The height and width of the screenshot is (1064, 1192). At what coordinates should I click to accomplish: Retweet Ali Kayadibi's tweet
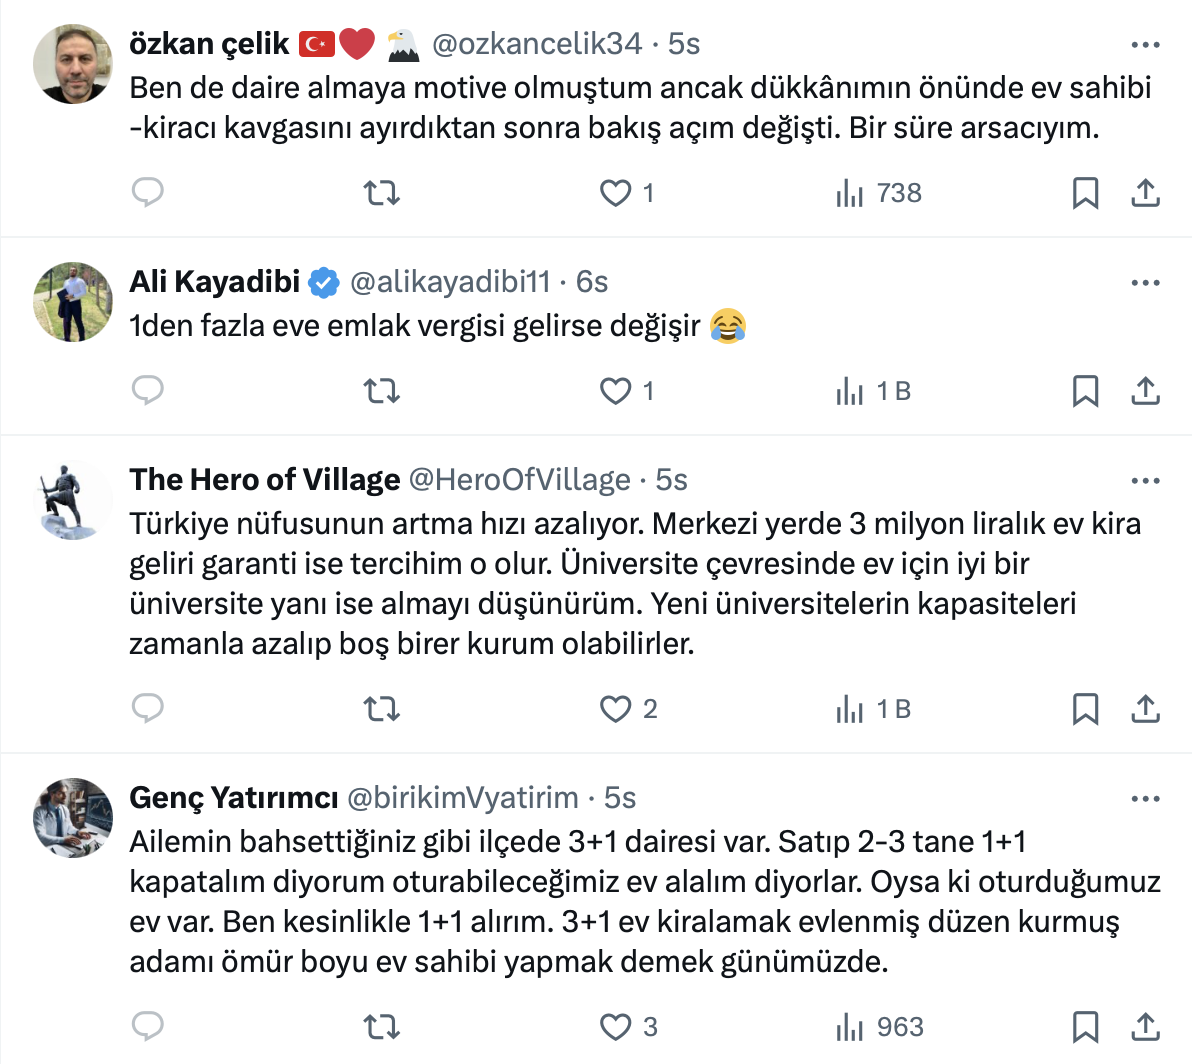pyautogui.click(x=381, y=390)
